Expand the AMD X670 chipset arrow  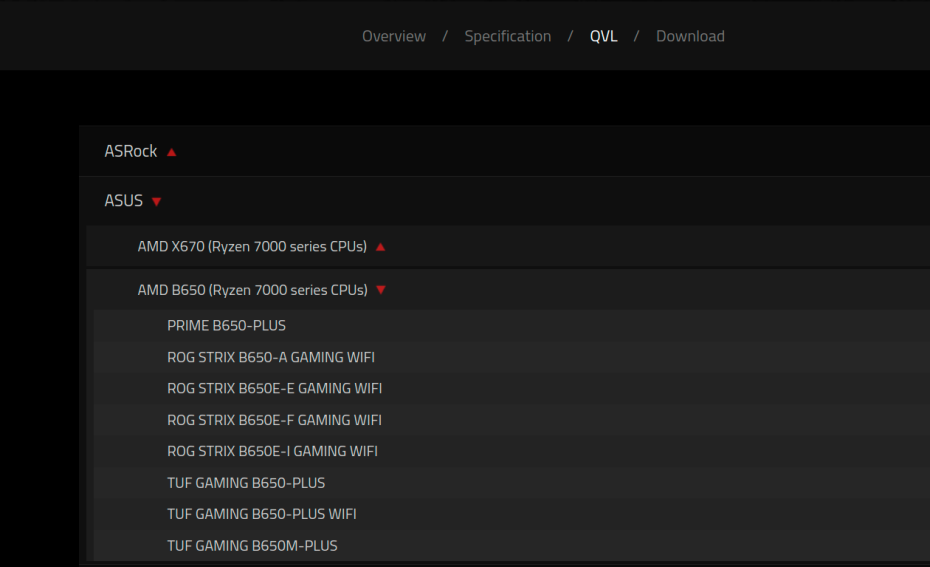click(x=380, y=247)
